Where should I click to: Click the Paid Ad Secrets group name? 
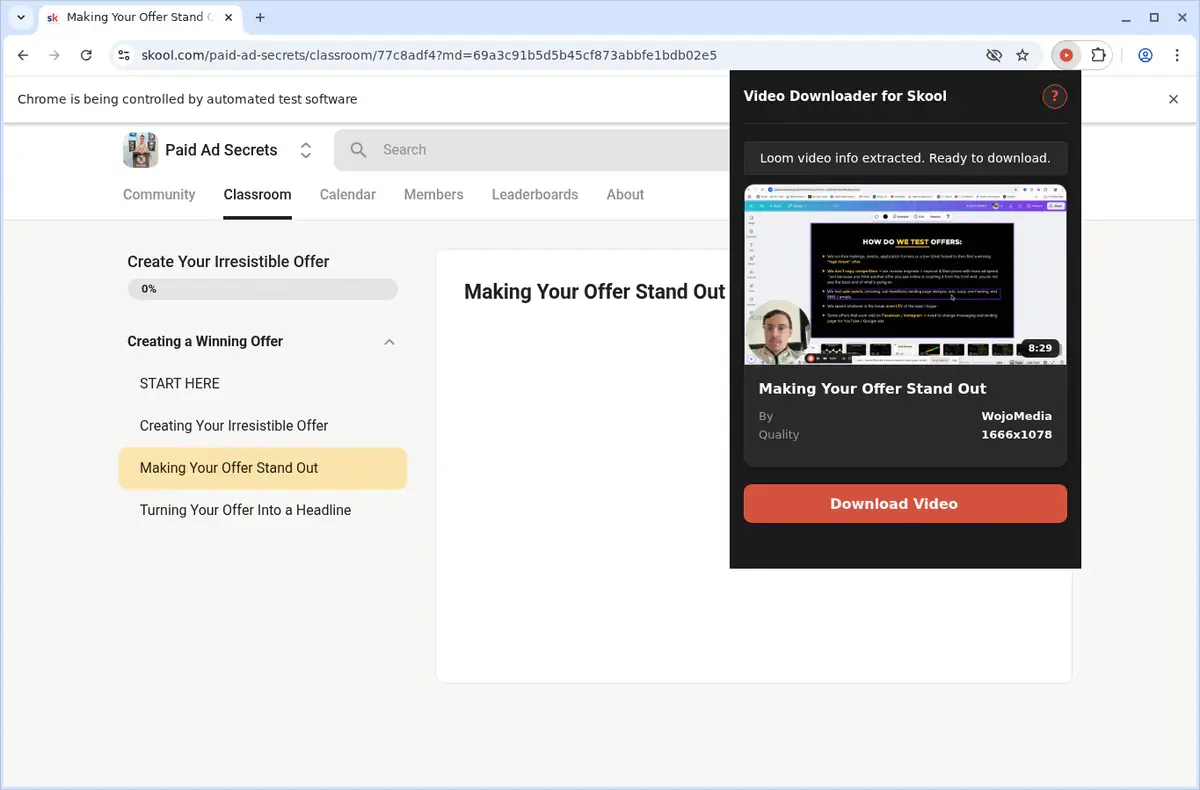point(221,150)
